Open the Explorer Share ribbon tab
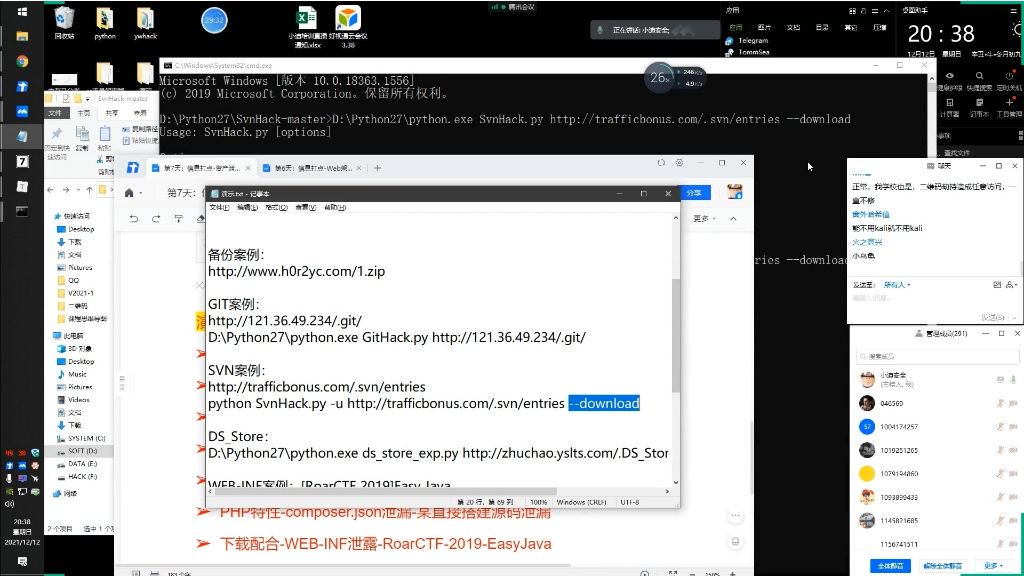The width and height of the screenshot is (1024, 576). point(112,113)
